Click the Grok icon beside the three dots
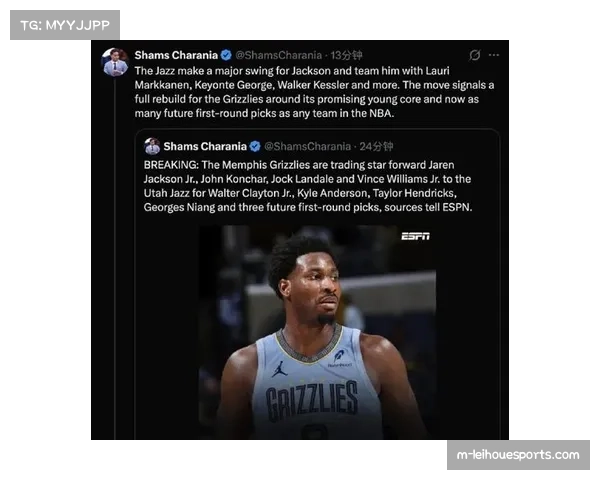Screen dimensions: 600x480 [474, 55]
